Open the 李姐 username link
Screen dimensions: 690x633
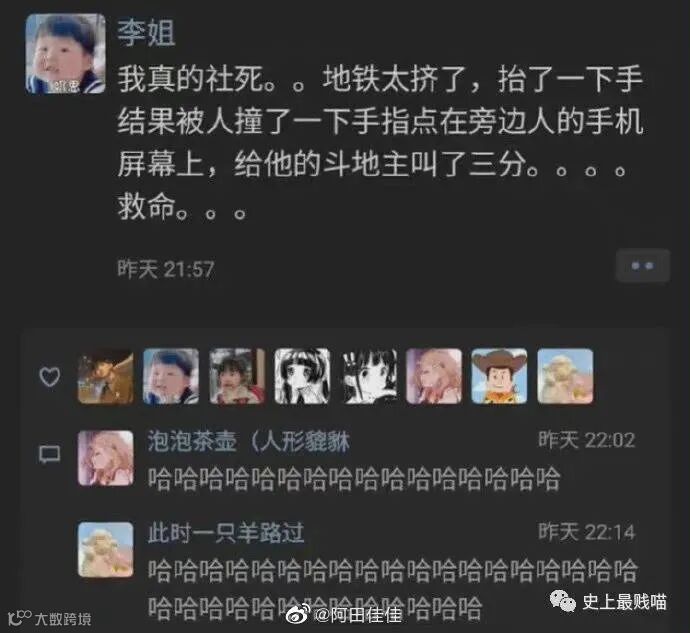tap(146, 33)
